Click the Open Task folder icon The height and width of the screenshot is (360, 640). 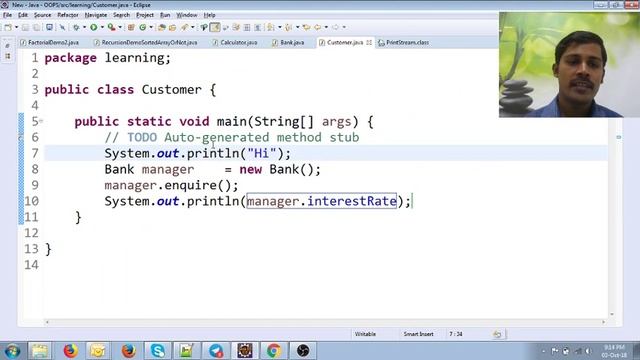coord(172,27)
